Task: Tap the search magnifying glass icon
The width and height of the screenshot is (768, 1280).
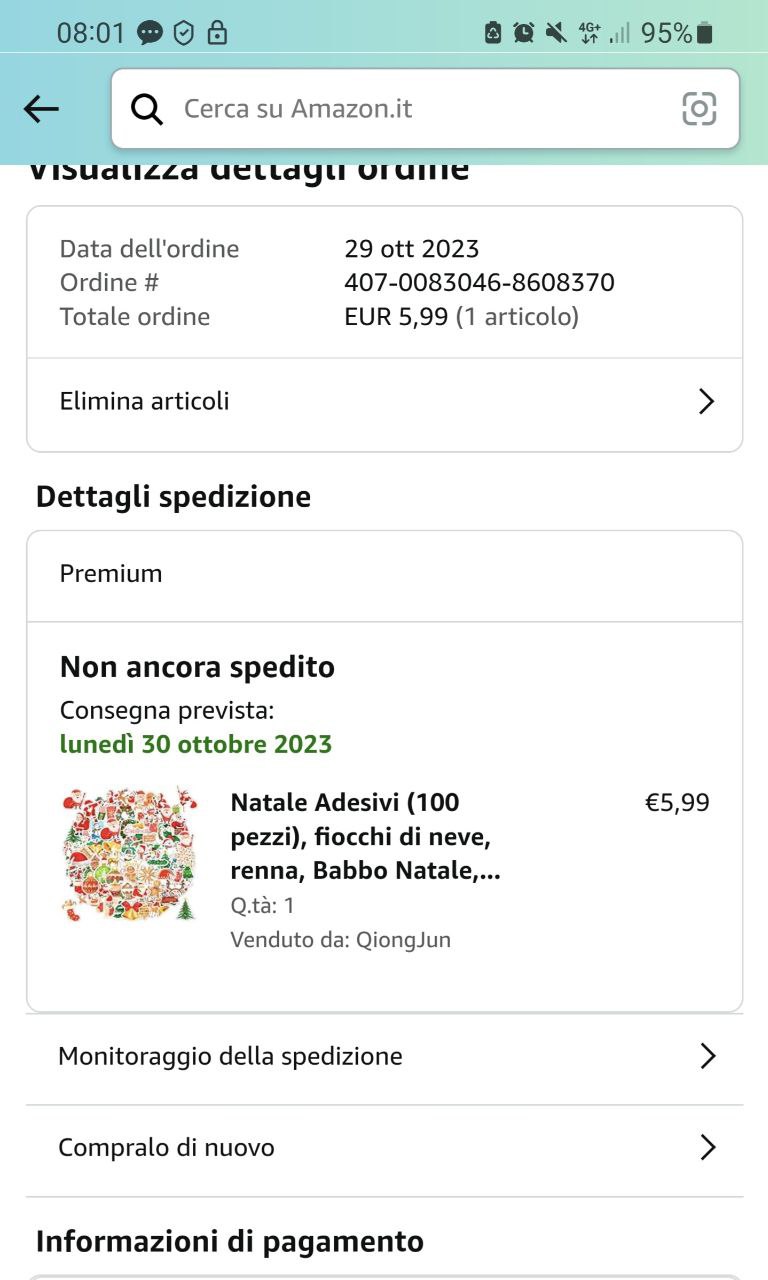Action: (147, 109)
